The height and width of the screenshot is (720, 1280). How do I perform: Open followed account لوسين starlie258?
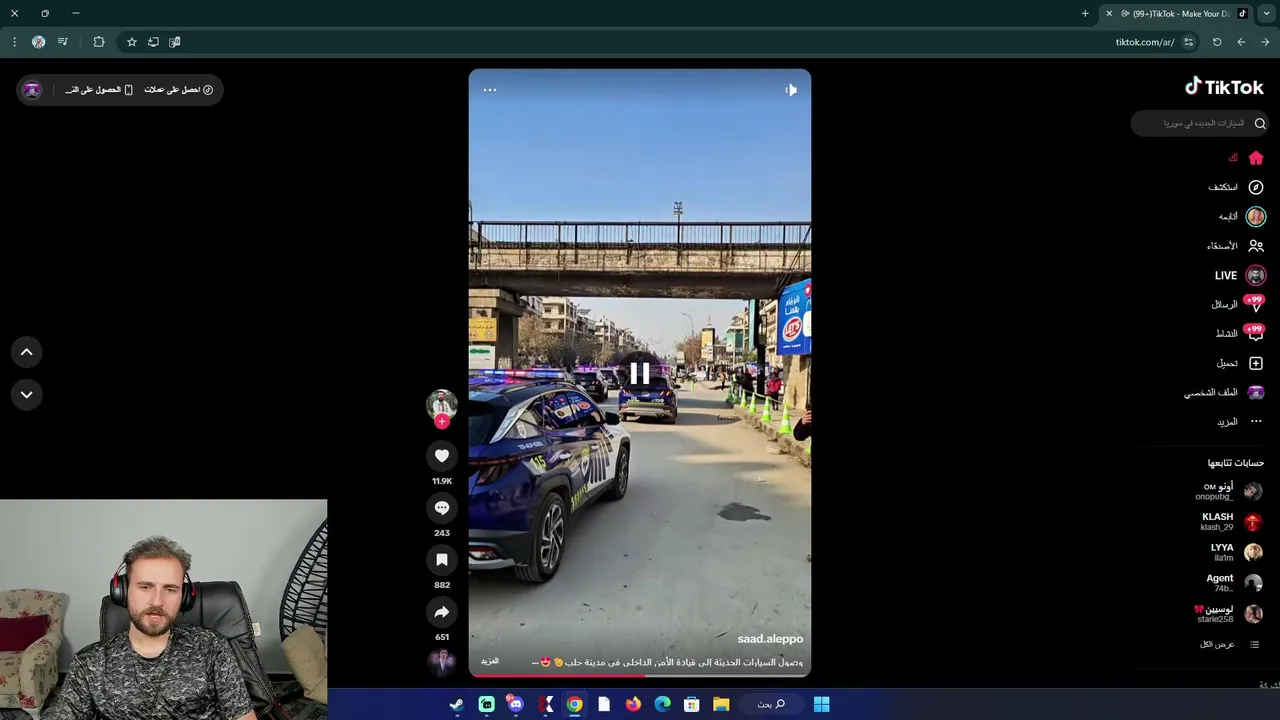1228,613
